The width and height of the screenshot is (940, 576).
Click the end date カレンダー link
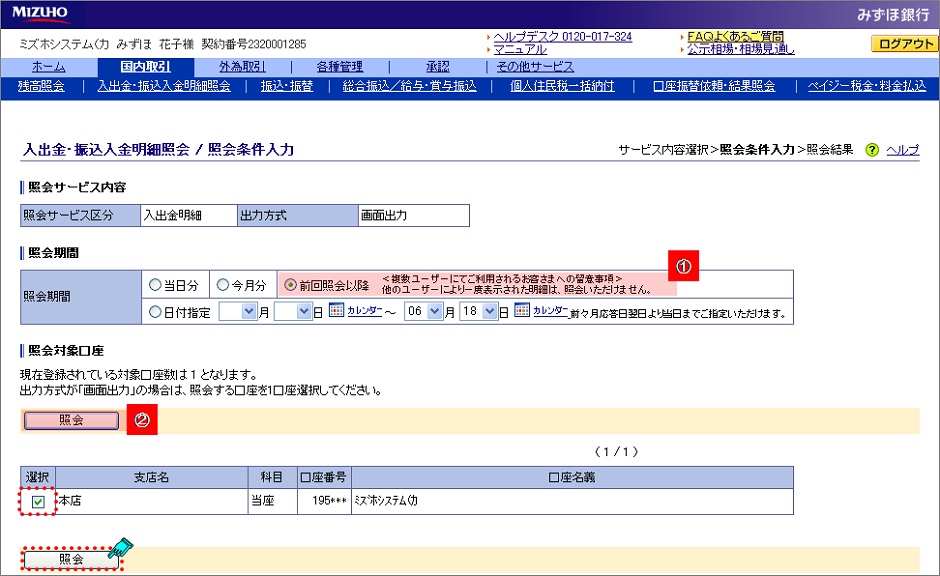[550, 310]
